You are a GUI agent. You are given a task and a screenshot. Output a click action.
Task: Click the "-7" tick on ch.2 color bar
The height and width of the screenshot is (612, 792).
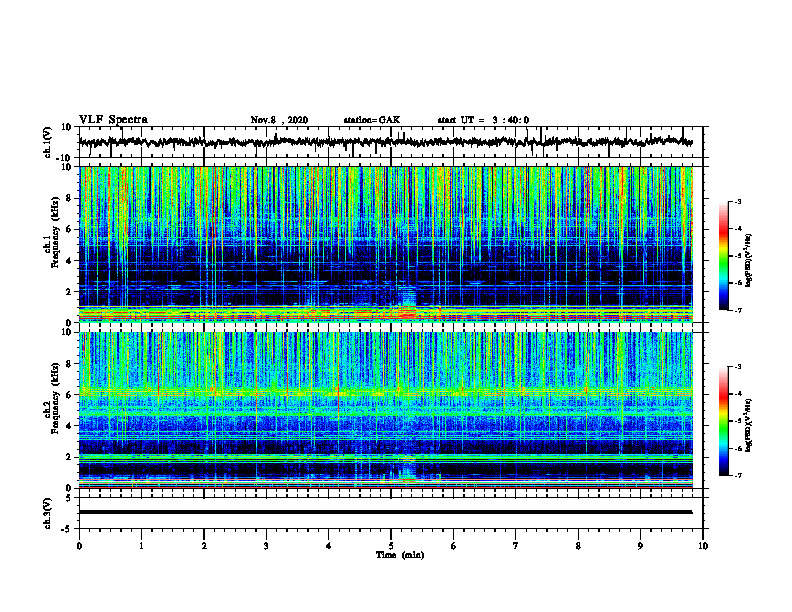[x=738, y=476]
